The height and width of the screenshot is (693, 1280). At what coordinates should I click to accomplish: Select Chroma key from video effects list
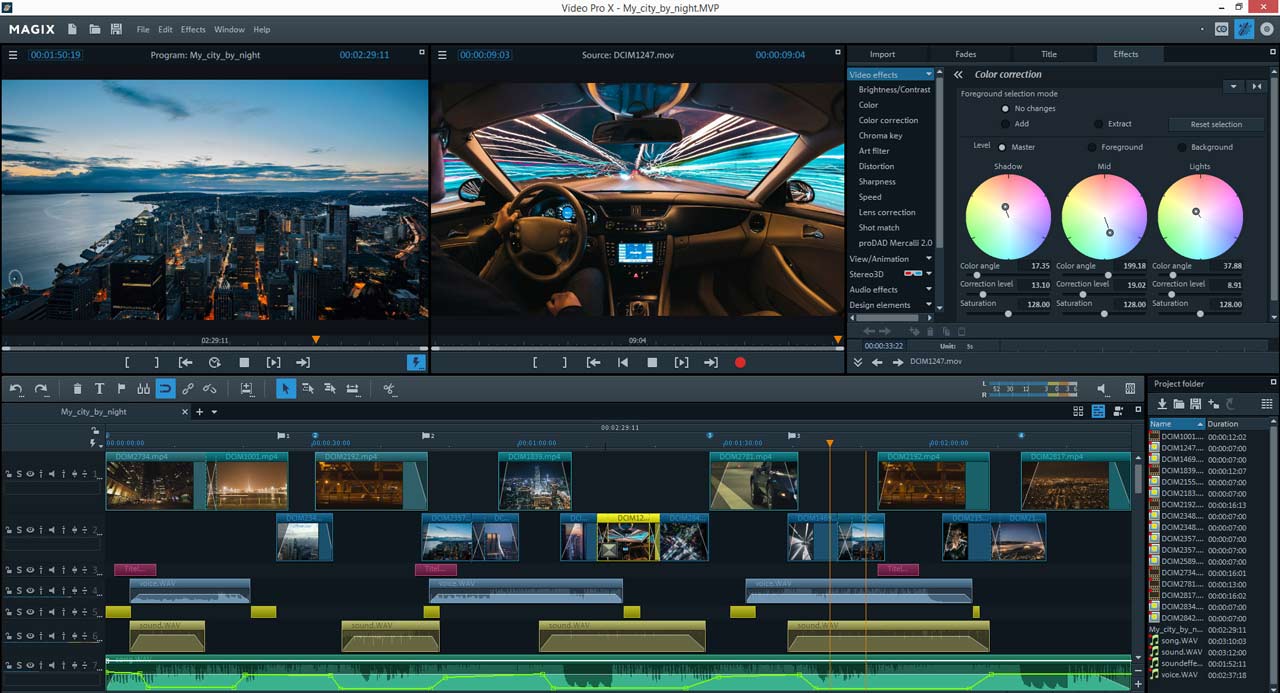click(x=880, y=136)
